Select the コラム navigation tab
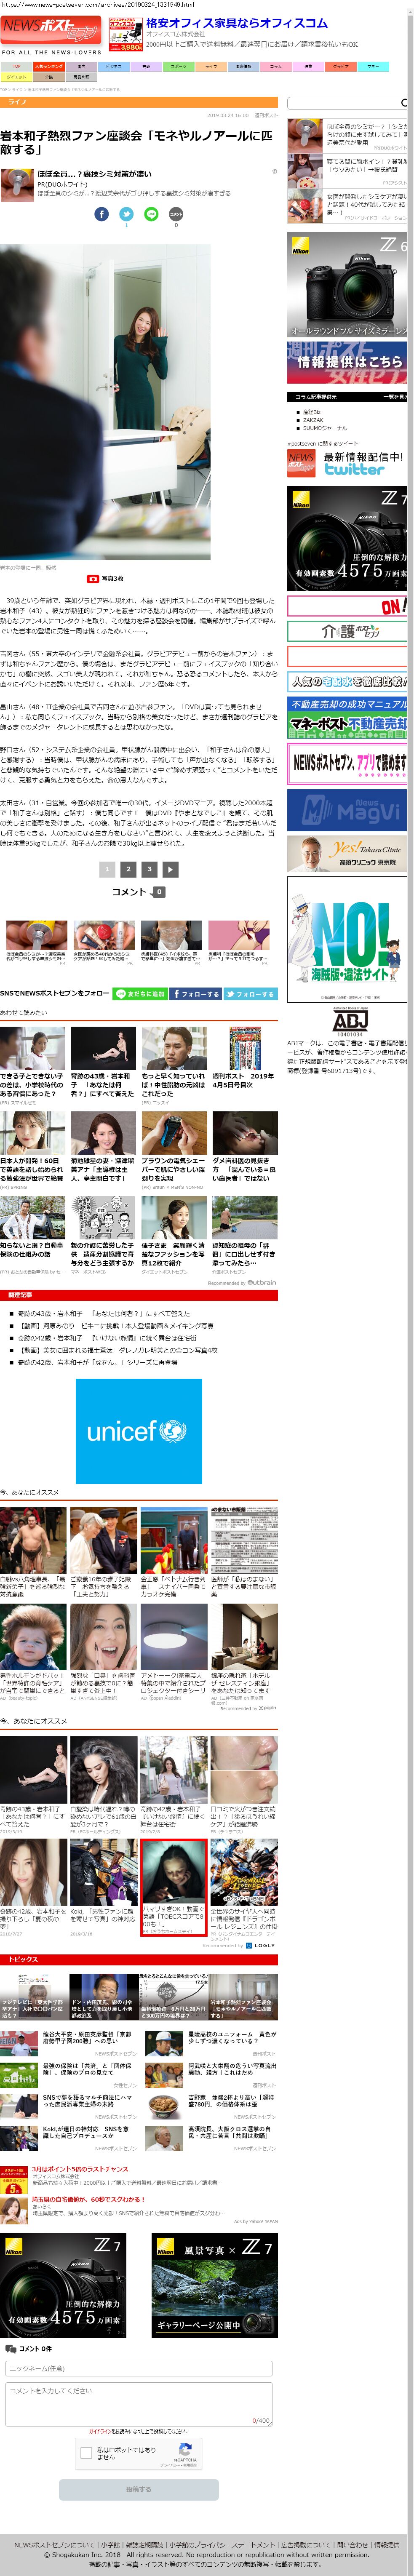 coord(275,66)
